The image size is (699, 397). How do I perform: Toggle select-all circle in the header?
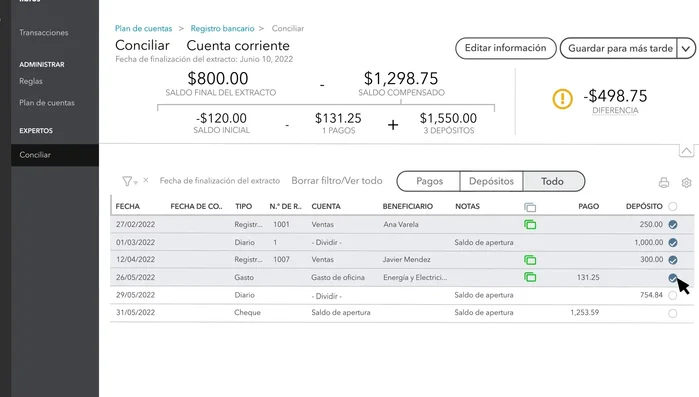pyautogui.click(x=673, y=206)
